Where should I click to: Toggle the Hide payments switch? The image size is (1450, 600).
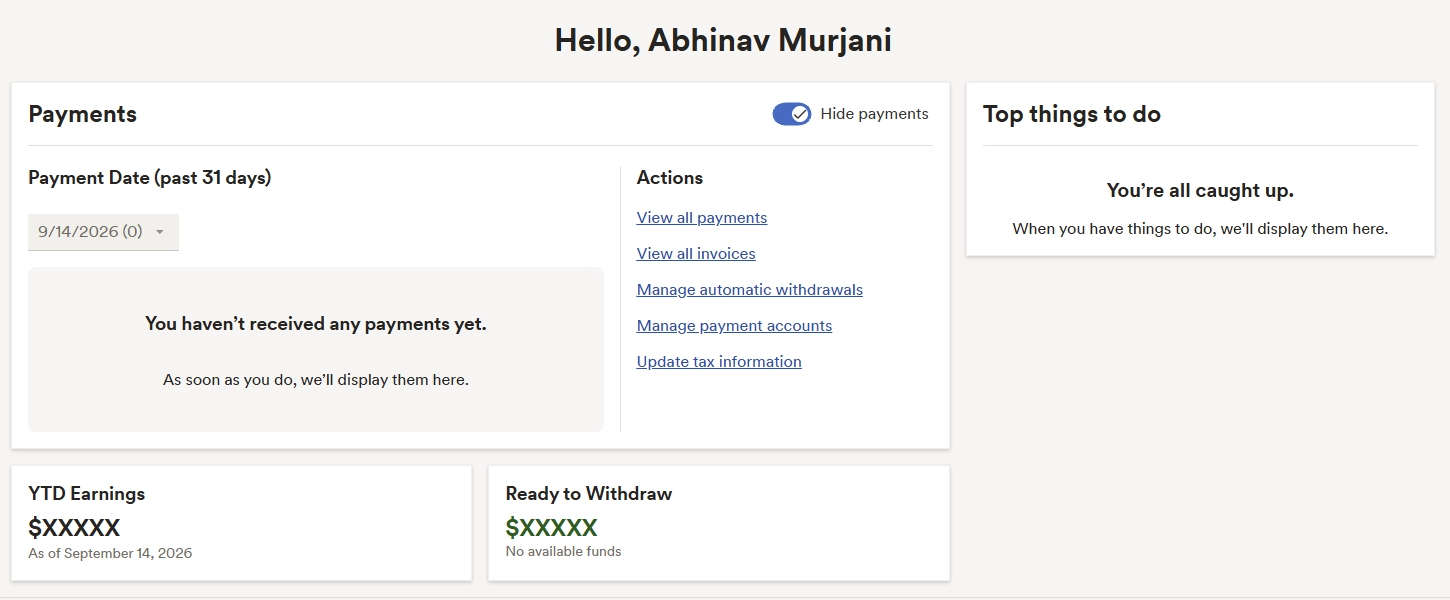point(791,114)
